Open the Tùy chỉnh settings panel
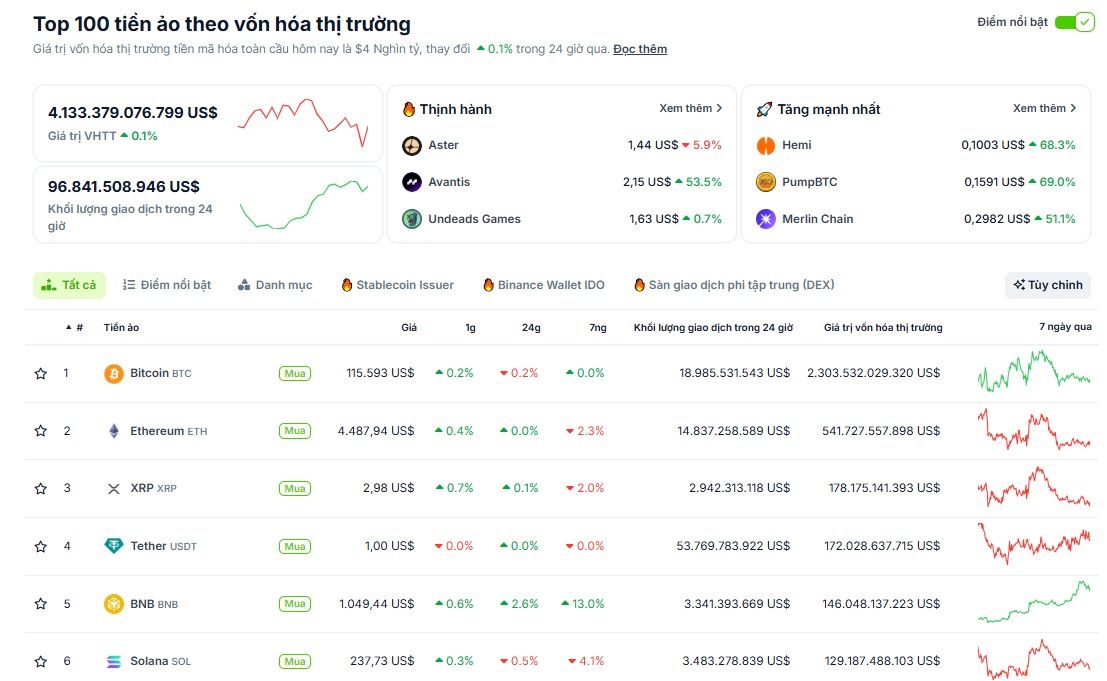 1047,285
